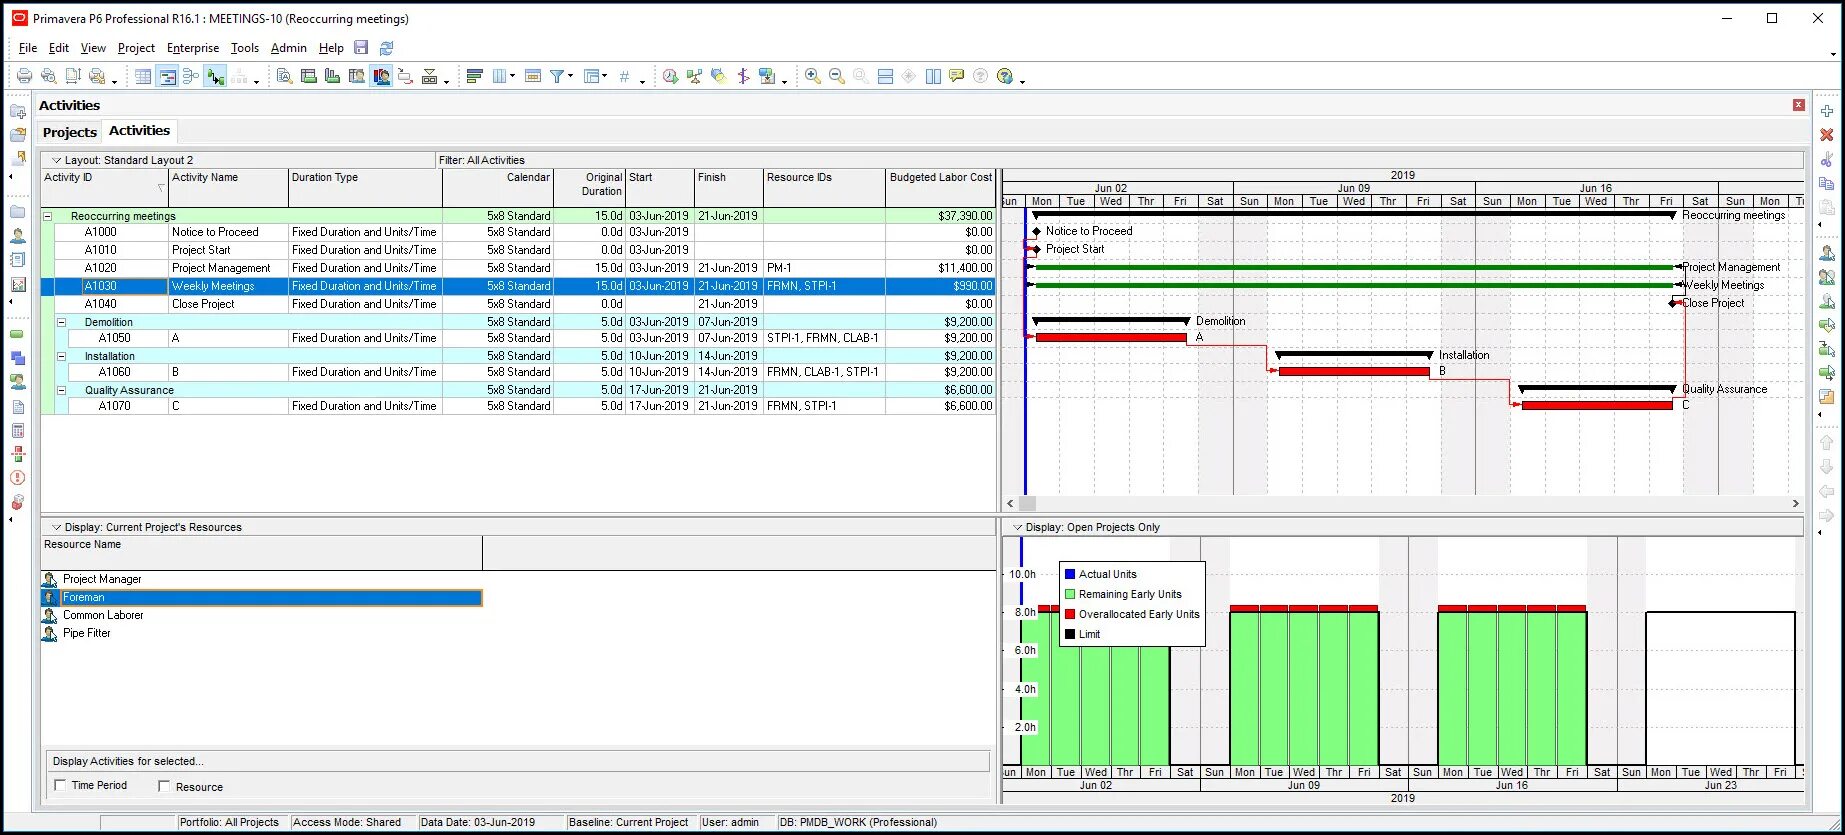Click the Zoom Out magnifier icon
The image size is (1845, 835).
837,76
